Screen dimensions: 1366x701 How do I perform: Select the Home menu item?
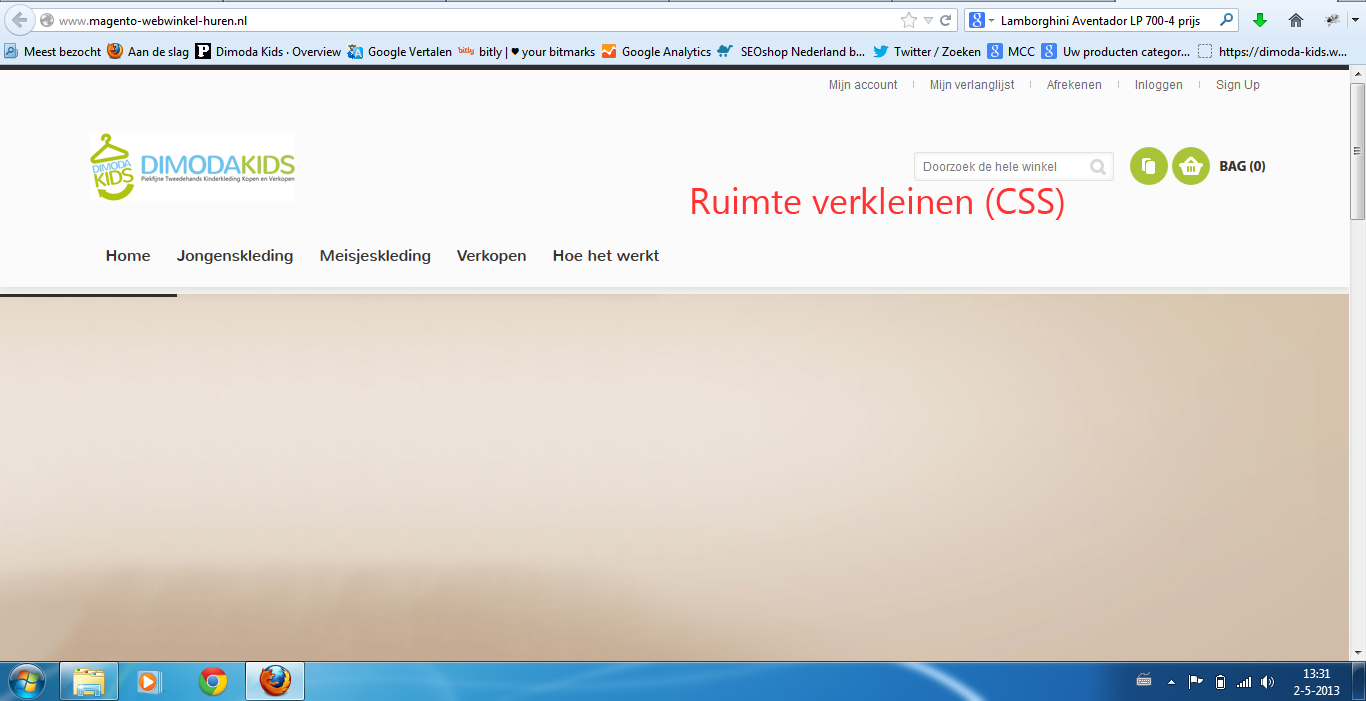(x=128, y=256)
